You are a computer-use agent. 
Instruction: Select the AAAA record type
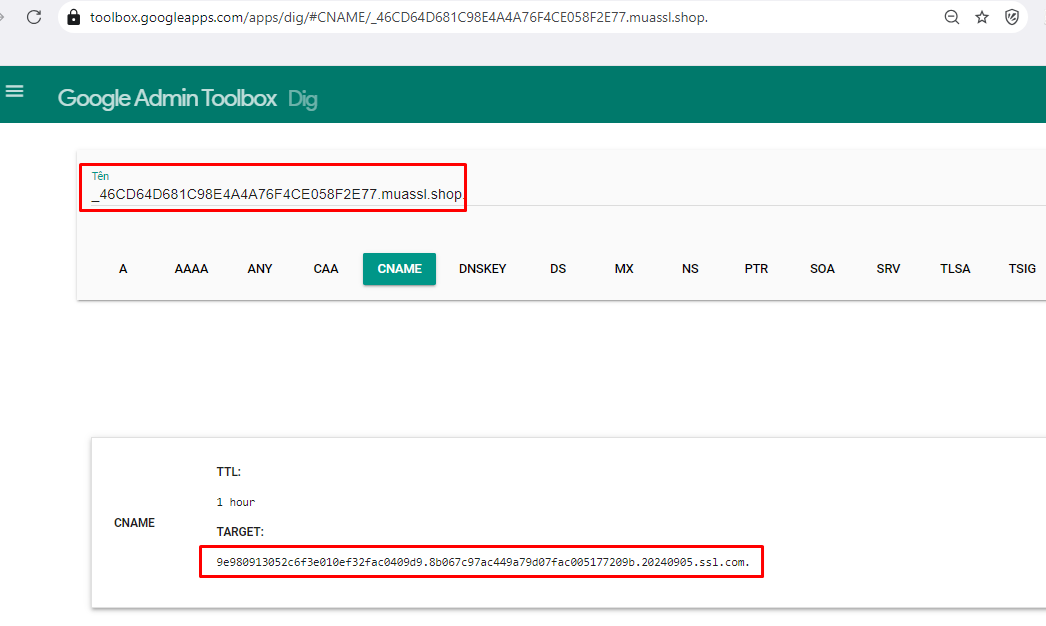(x=191, y=269)
